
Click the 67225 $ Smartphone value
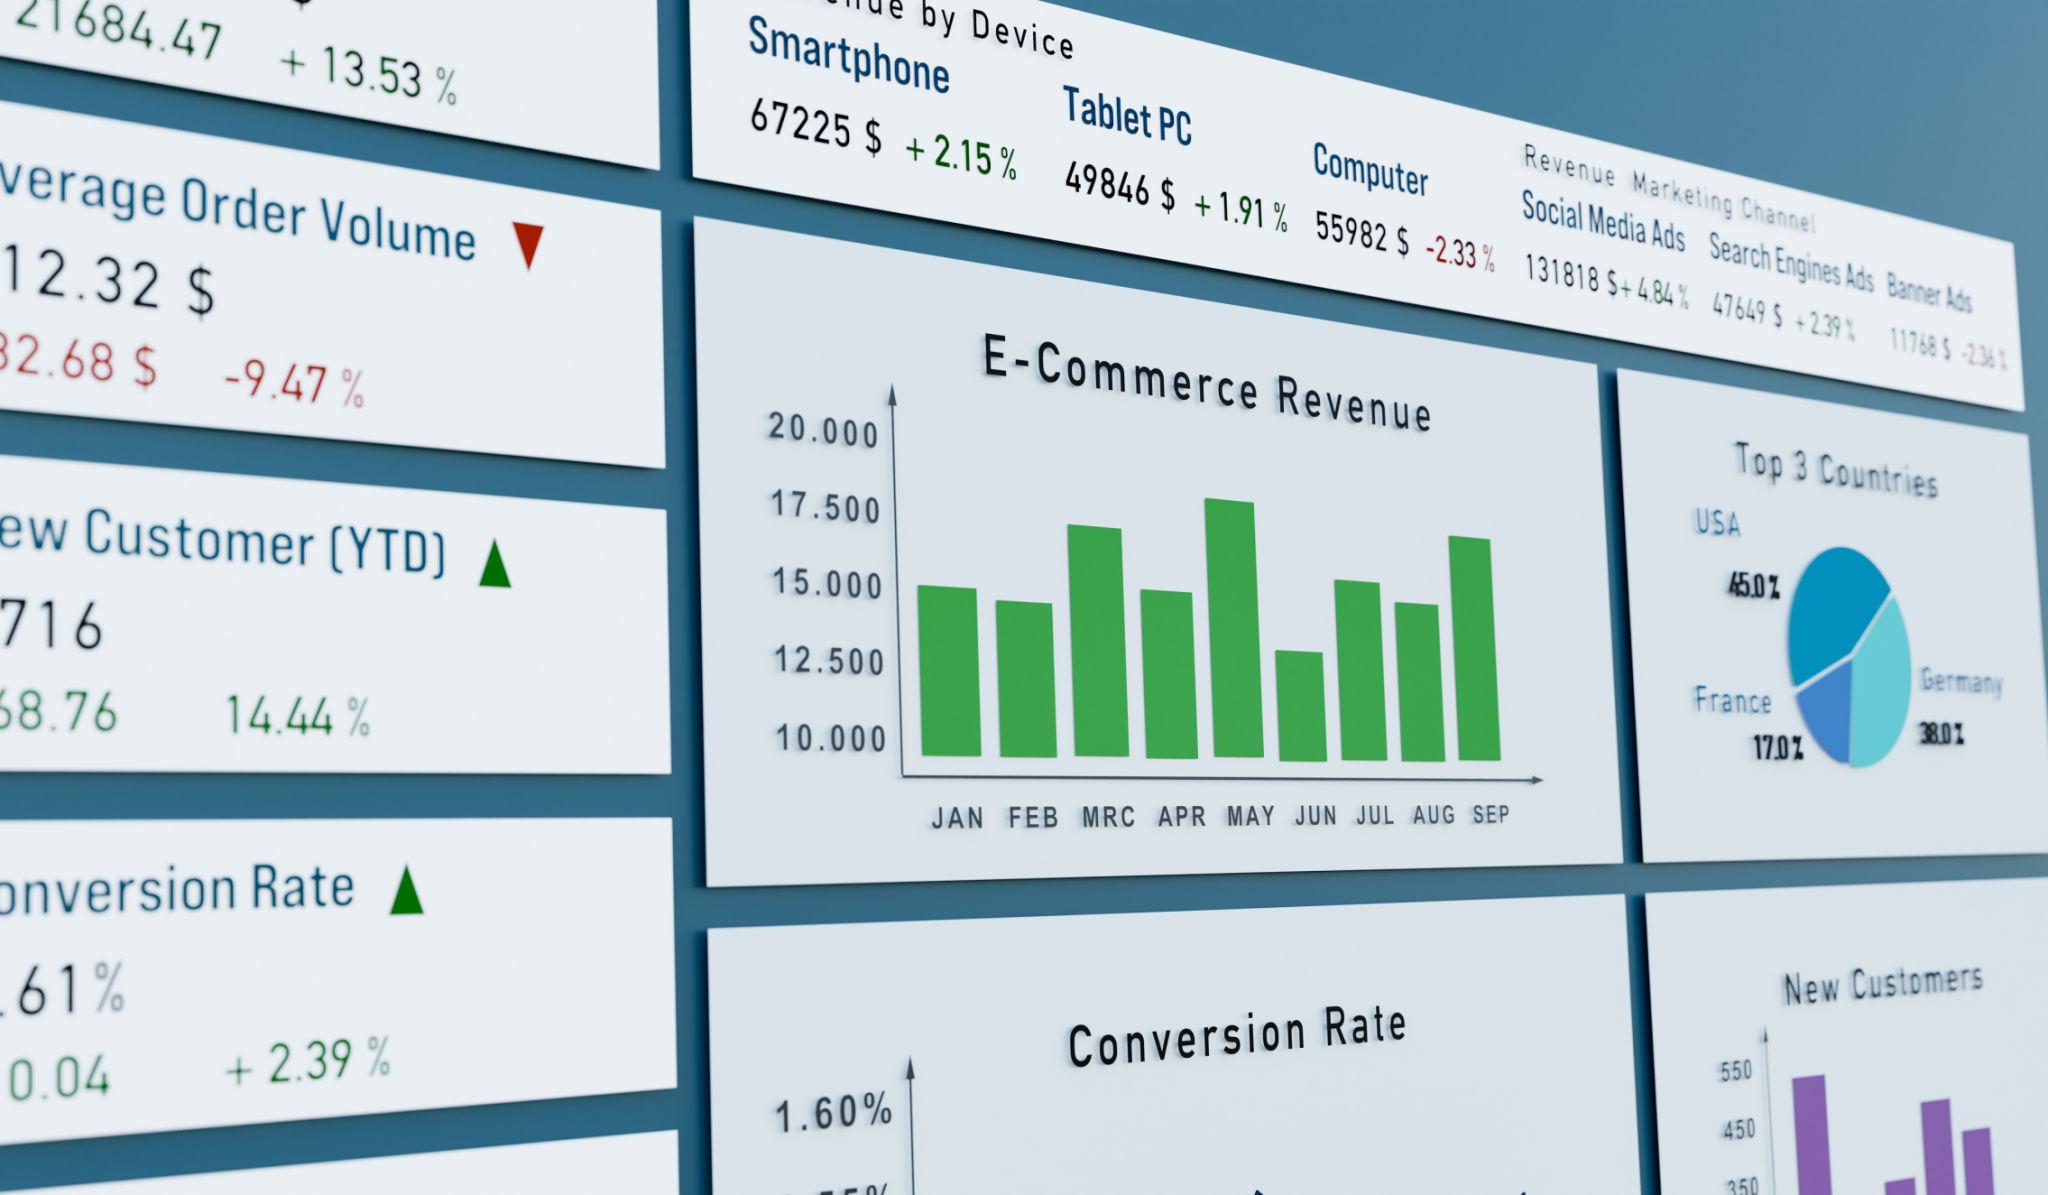pyautogui.click(x=816, y=127)
